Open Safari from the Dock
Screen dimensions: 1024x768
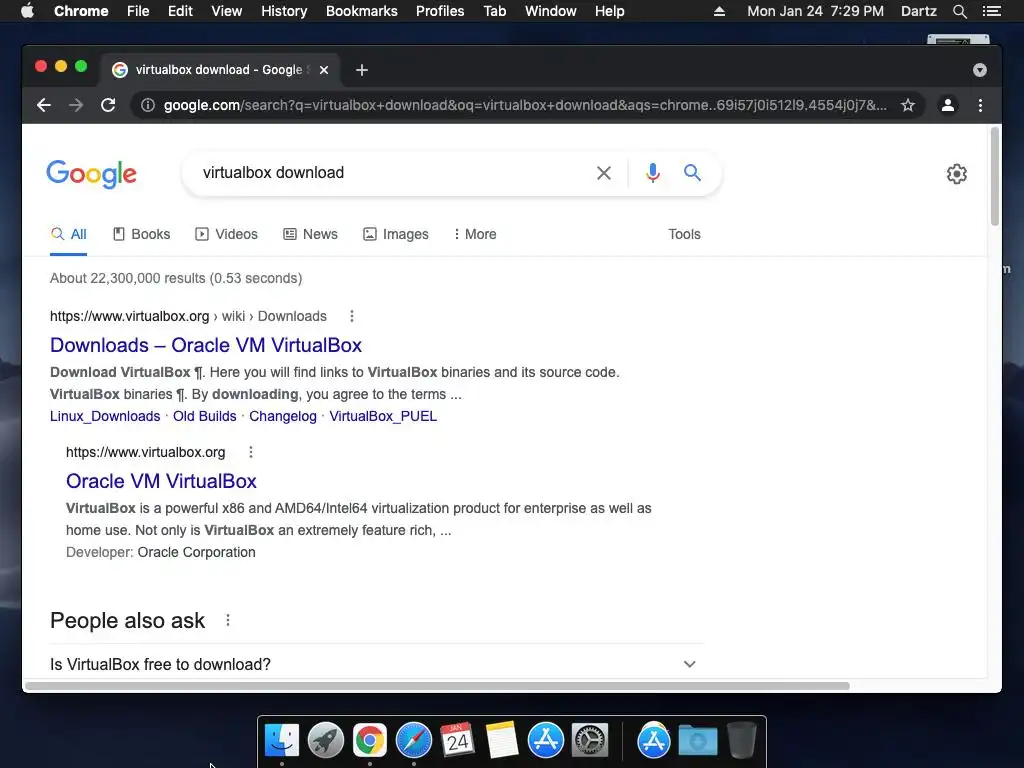coord(413,741)
